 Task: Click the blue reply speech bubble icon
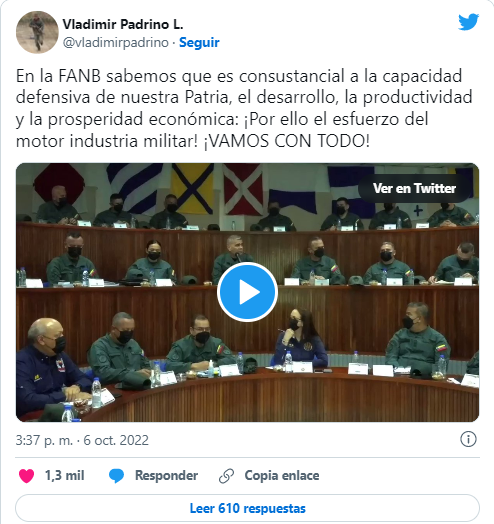click(x=116, y=476)
